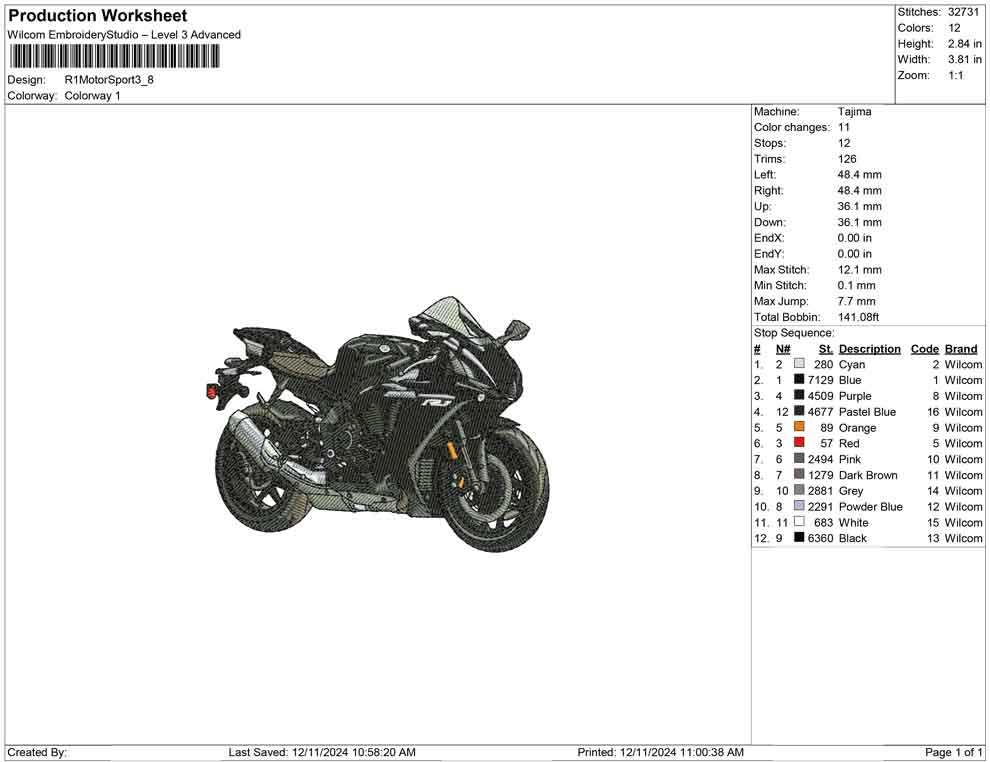Image resolution: width=990 pixels, height=762 pixels.
Task: Click the Powder Blue color swatch
Action: tap(798, 506)
